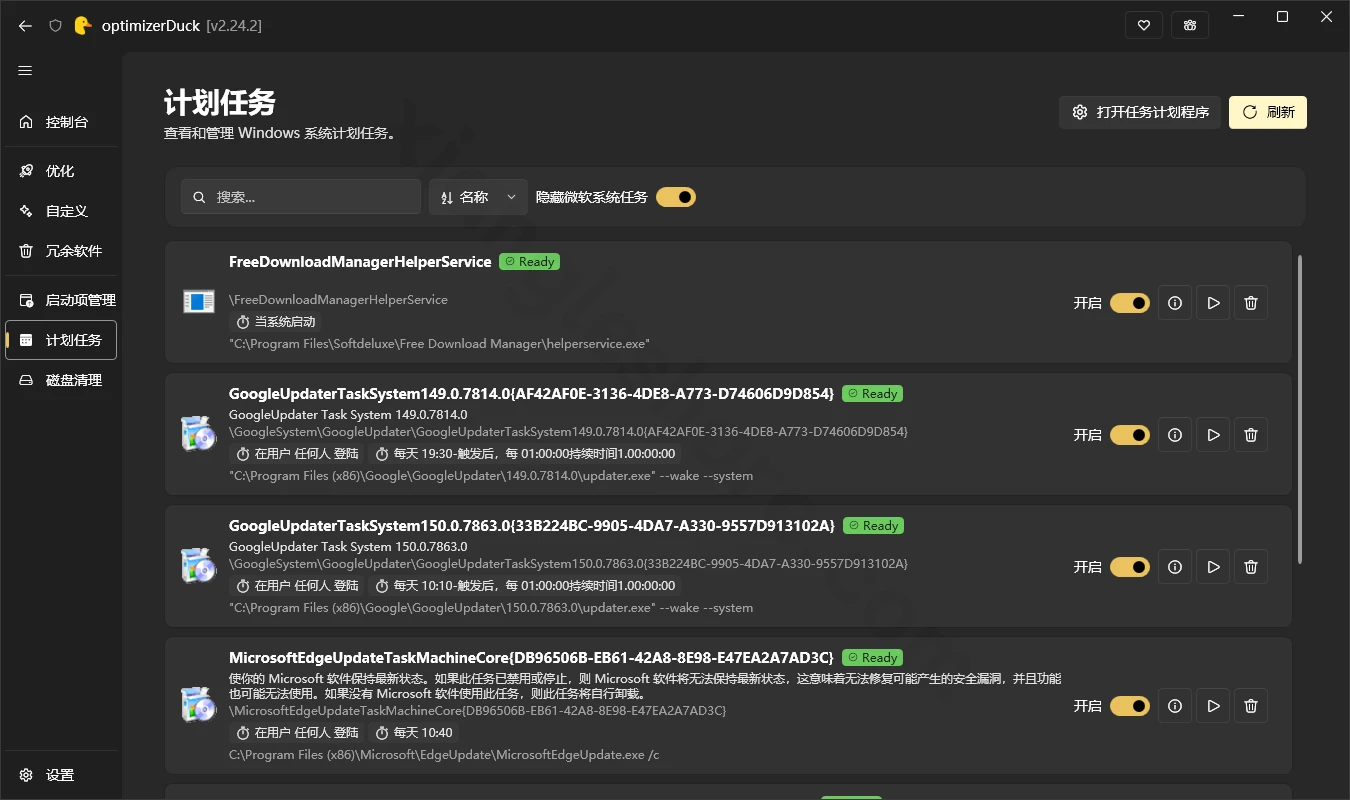Click GoogleUpdaterTaskSystem150 installer icon
This screenshot has height=800, width=1350.
coord(198,566)
